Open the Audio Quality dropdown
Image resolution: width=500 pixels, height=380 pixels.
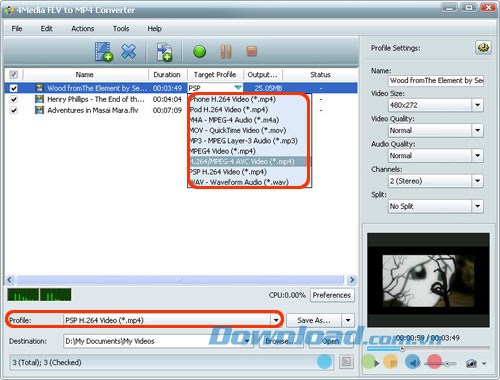pos(477,156)
